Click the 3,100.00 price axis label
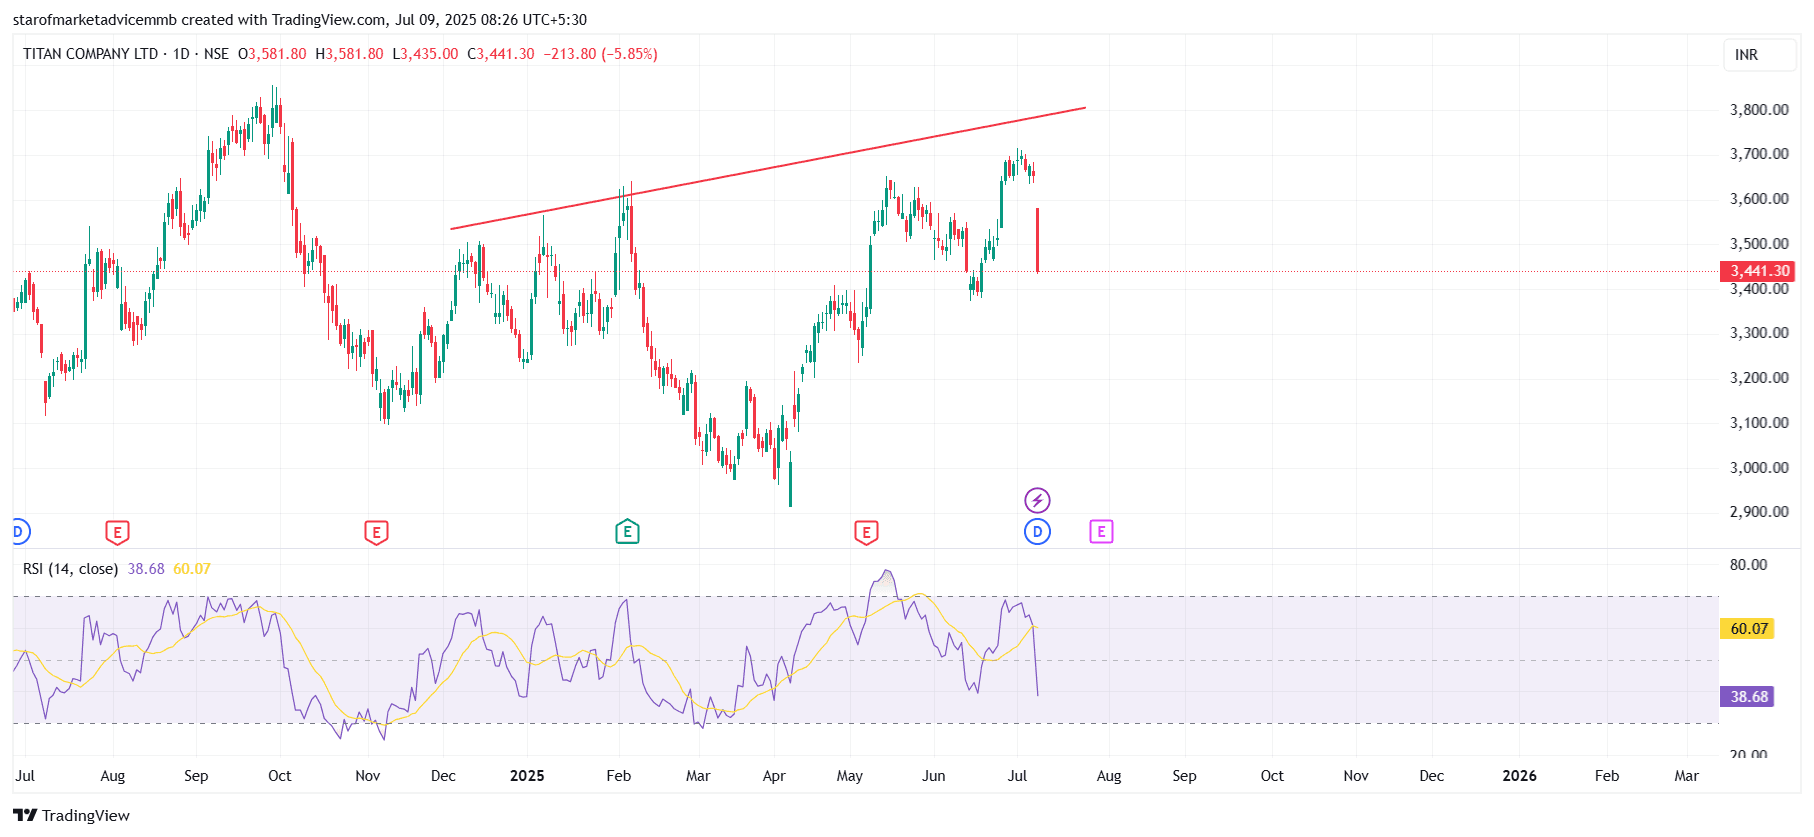This screenshot has height=837, width=1814. coord(1759,423)
